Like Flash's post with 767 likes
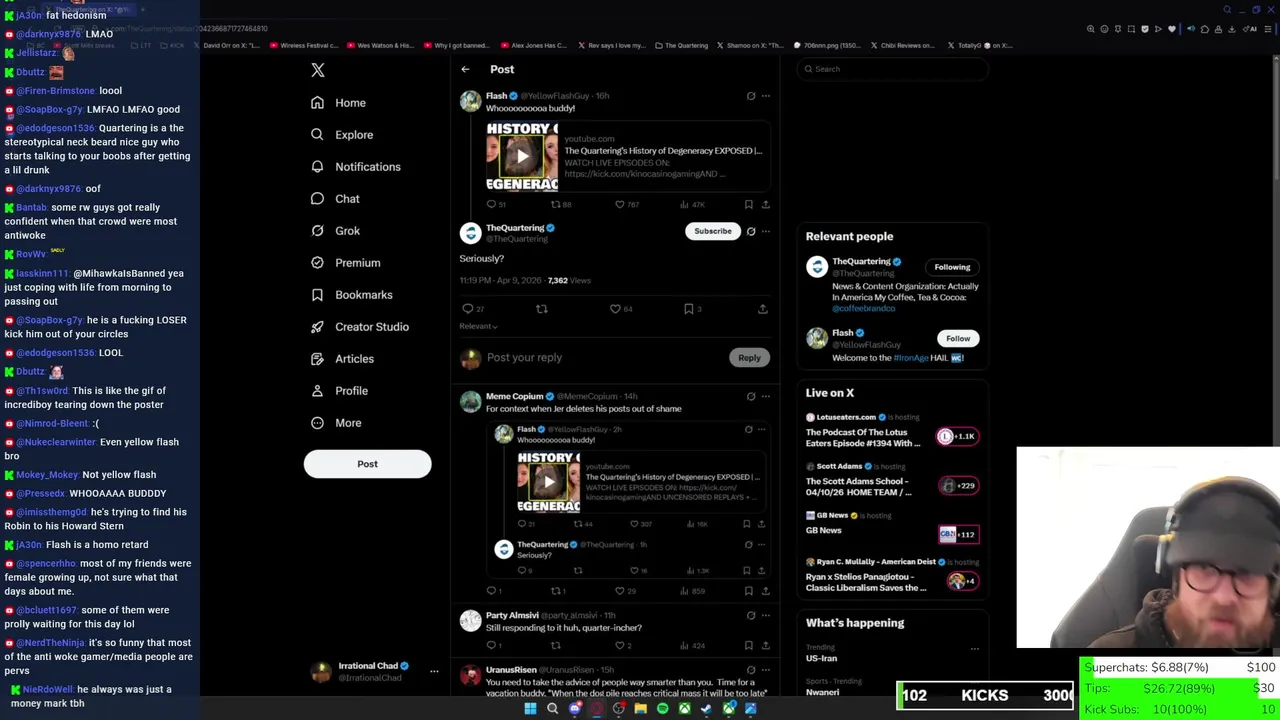Viewport: 1280px width, 720px height. [x=627, y=204]
